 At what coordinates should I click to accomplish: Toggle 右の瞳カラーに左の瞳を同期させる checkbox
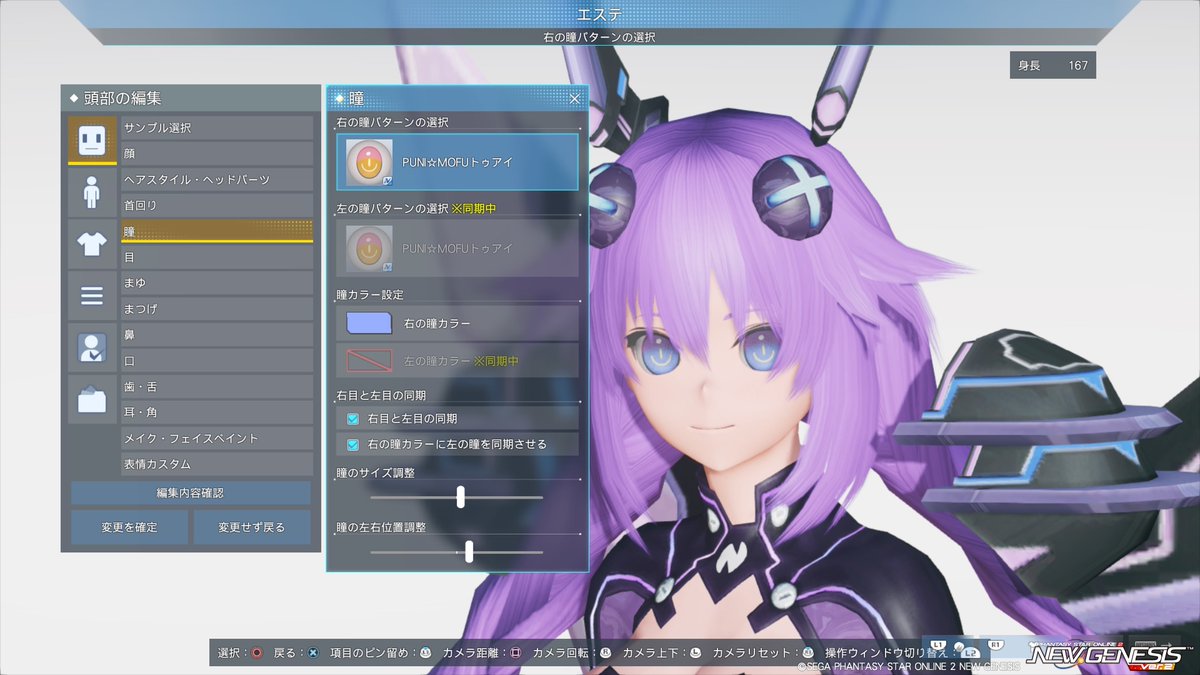point(353,444)
